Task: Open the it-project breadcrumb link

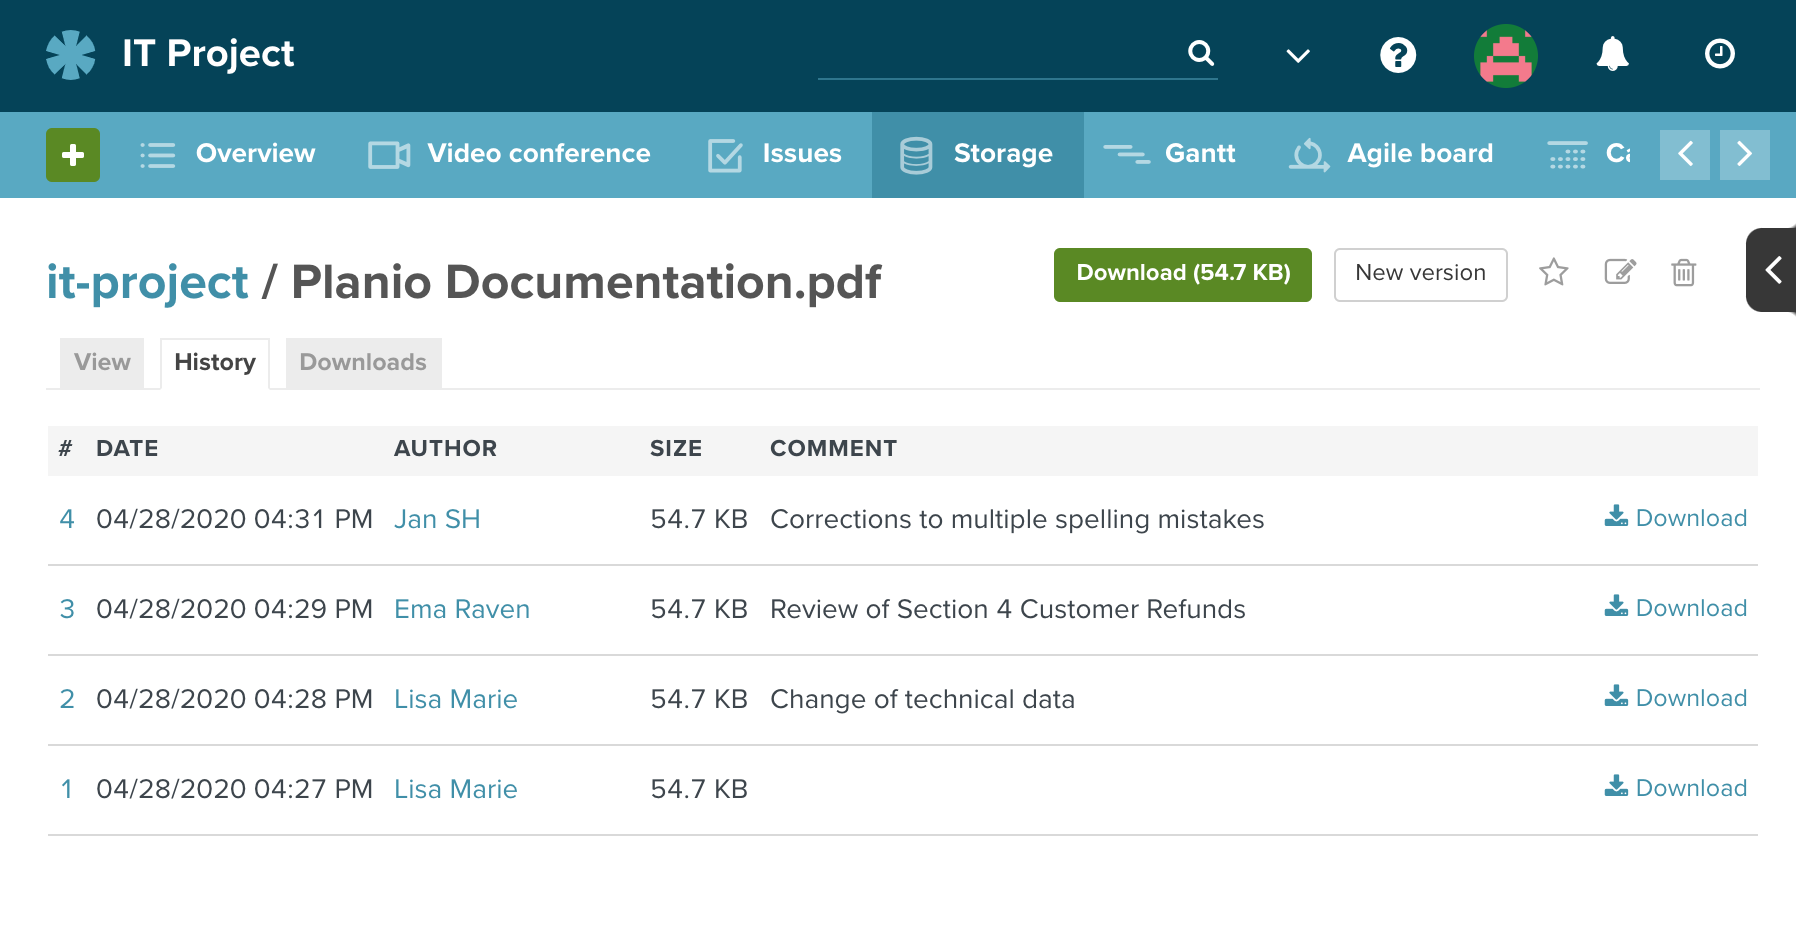Action: pos(147,283)
